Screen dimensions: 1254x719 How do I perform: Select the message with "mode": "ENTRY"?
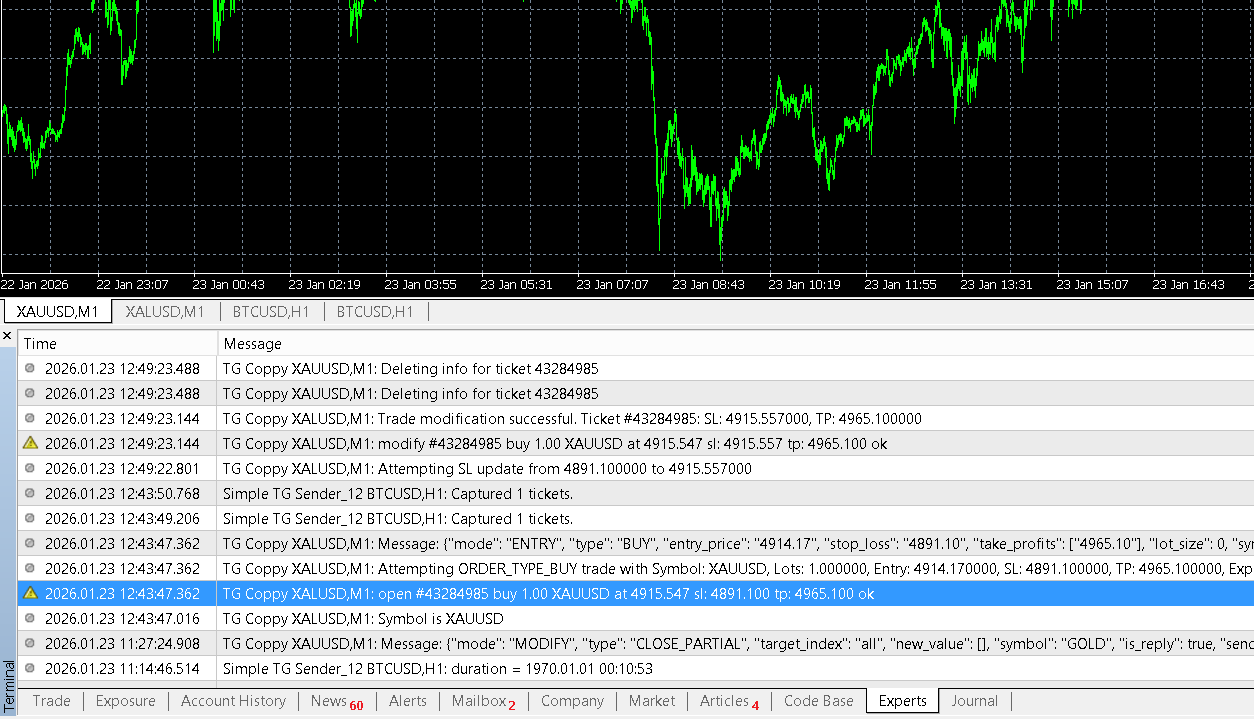click(x=738, y=543)
